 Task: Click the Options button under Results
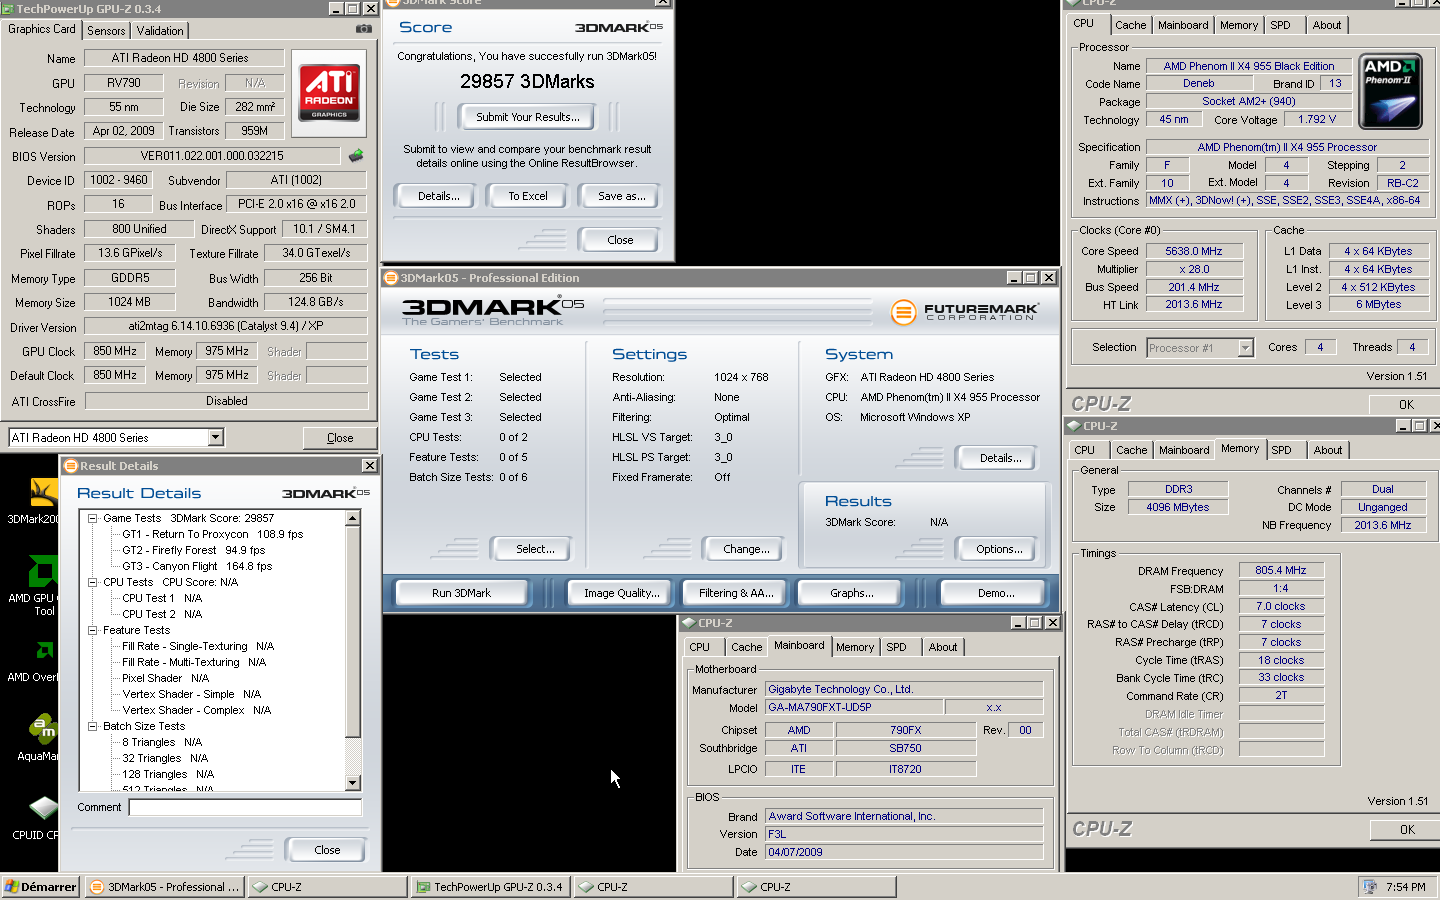point(999,549)
